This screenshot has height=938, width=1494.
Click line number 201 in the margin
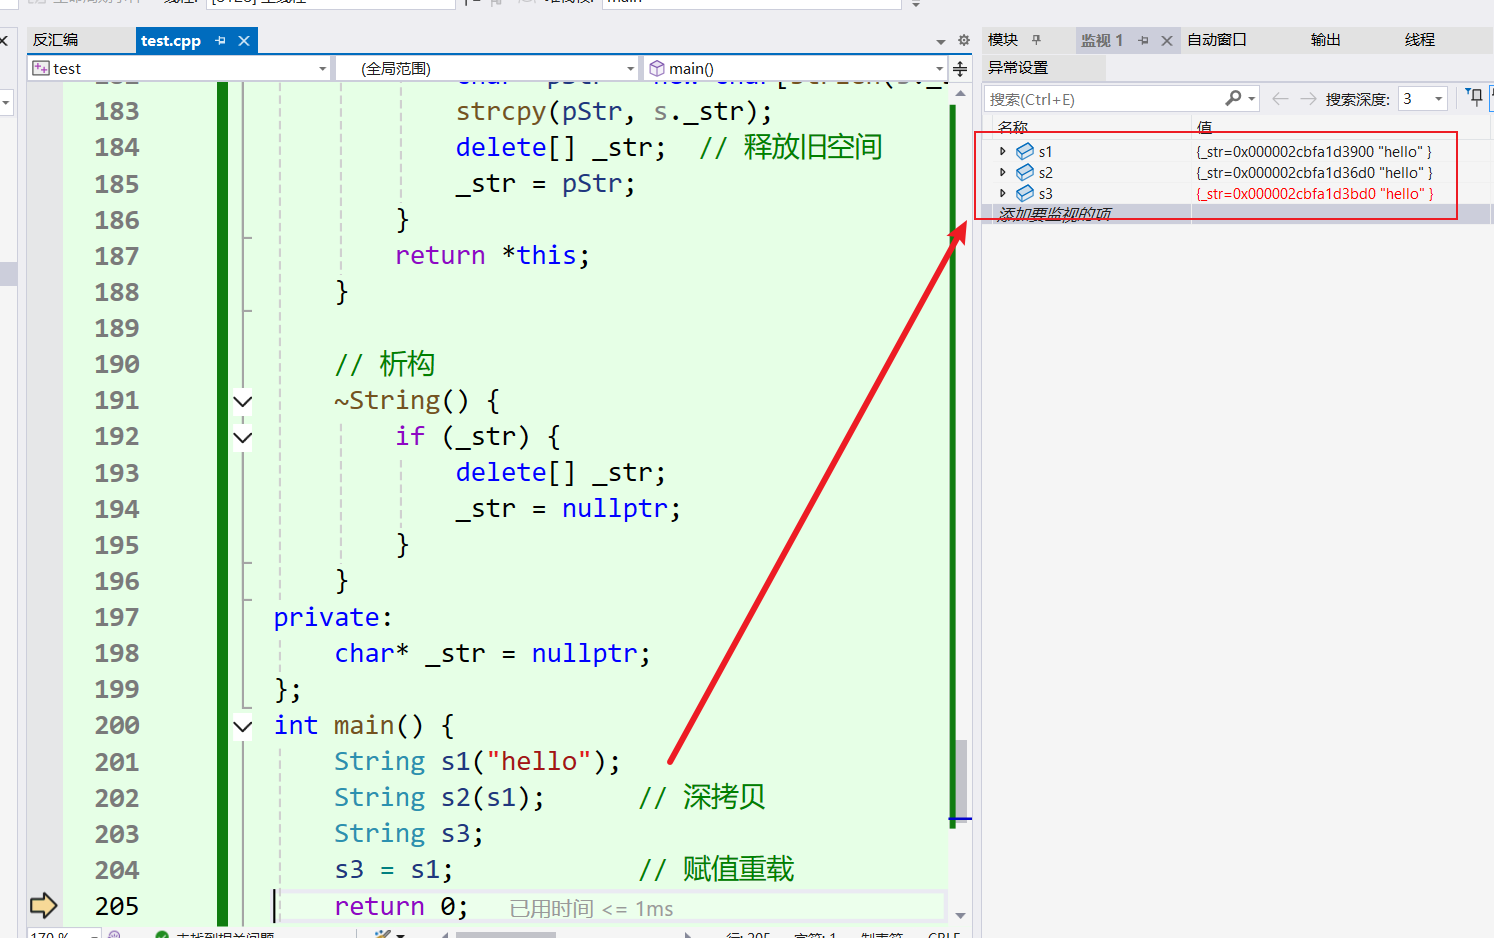(x=117, y=762)
